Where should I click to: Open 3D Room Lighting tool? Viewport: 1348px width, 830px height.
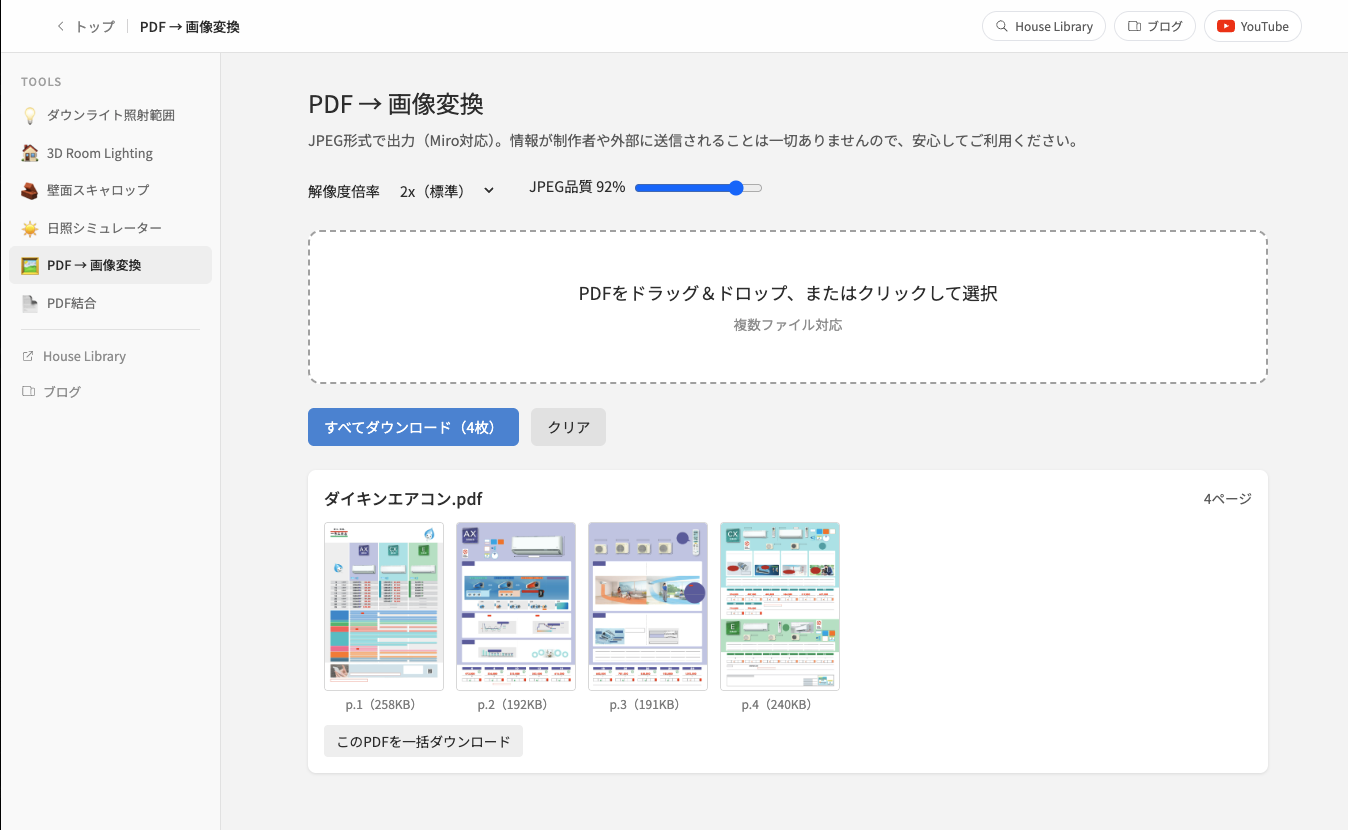pos(110,153)
